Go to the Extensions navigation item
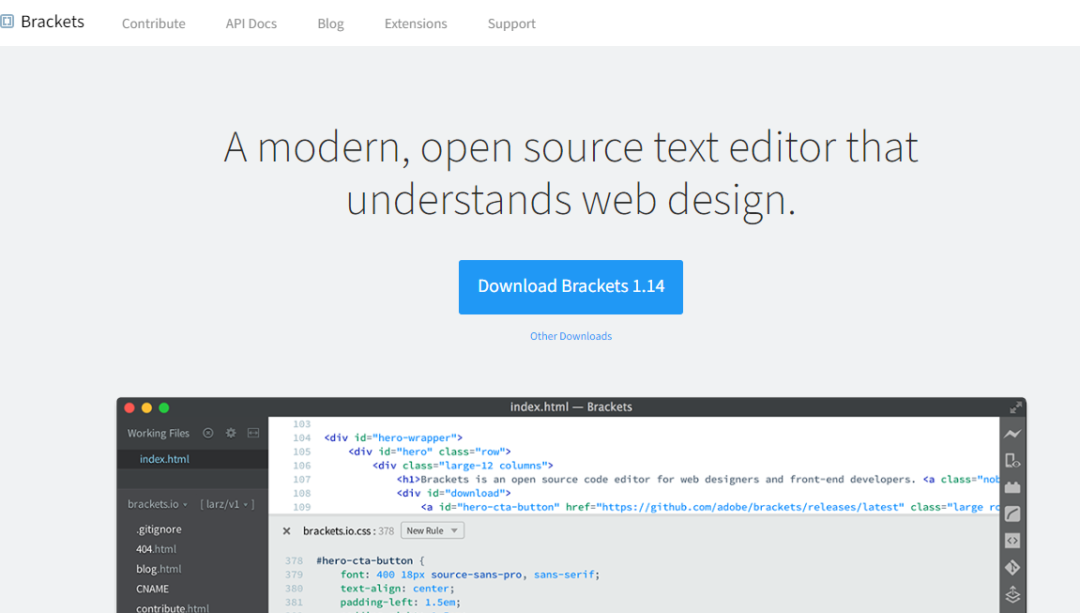Image resolution: width=1080 pixels, height=613 pixels. (x=415, y=23)
